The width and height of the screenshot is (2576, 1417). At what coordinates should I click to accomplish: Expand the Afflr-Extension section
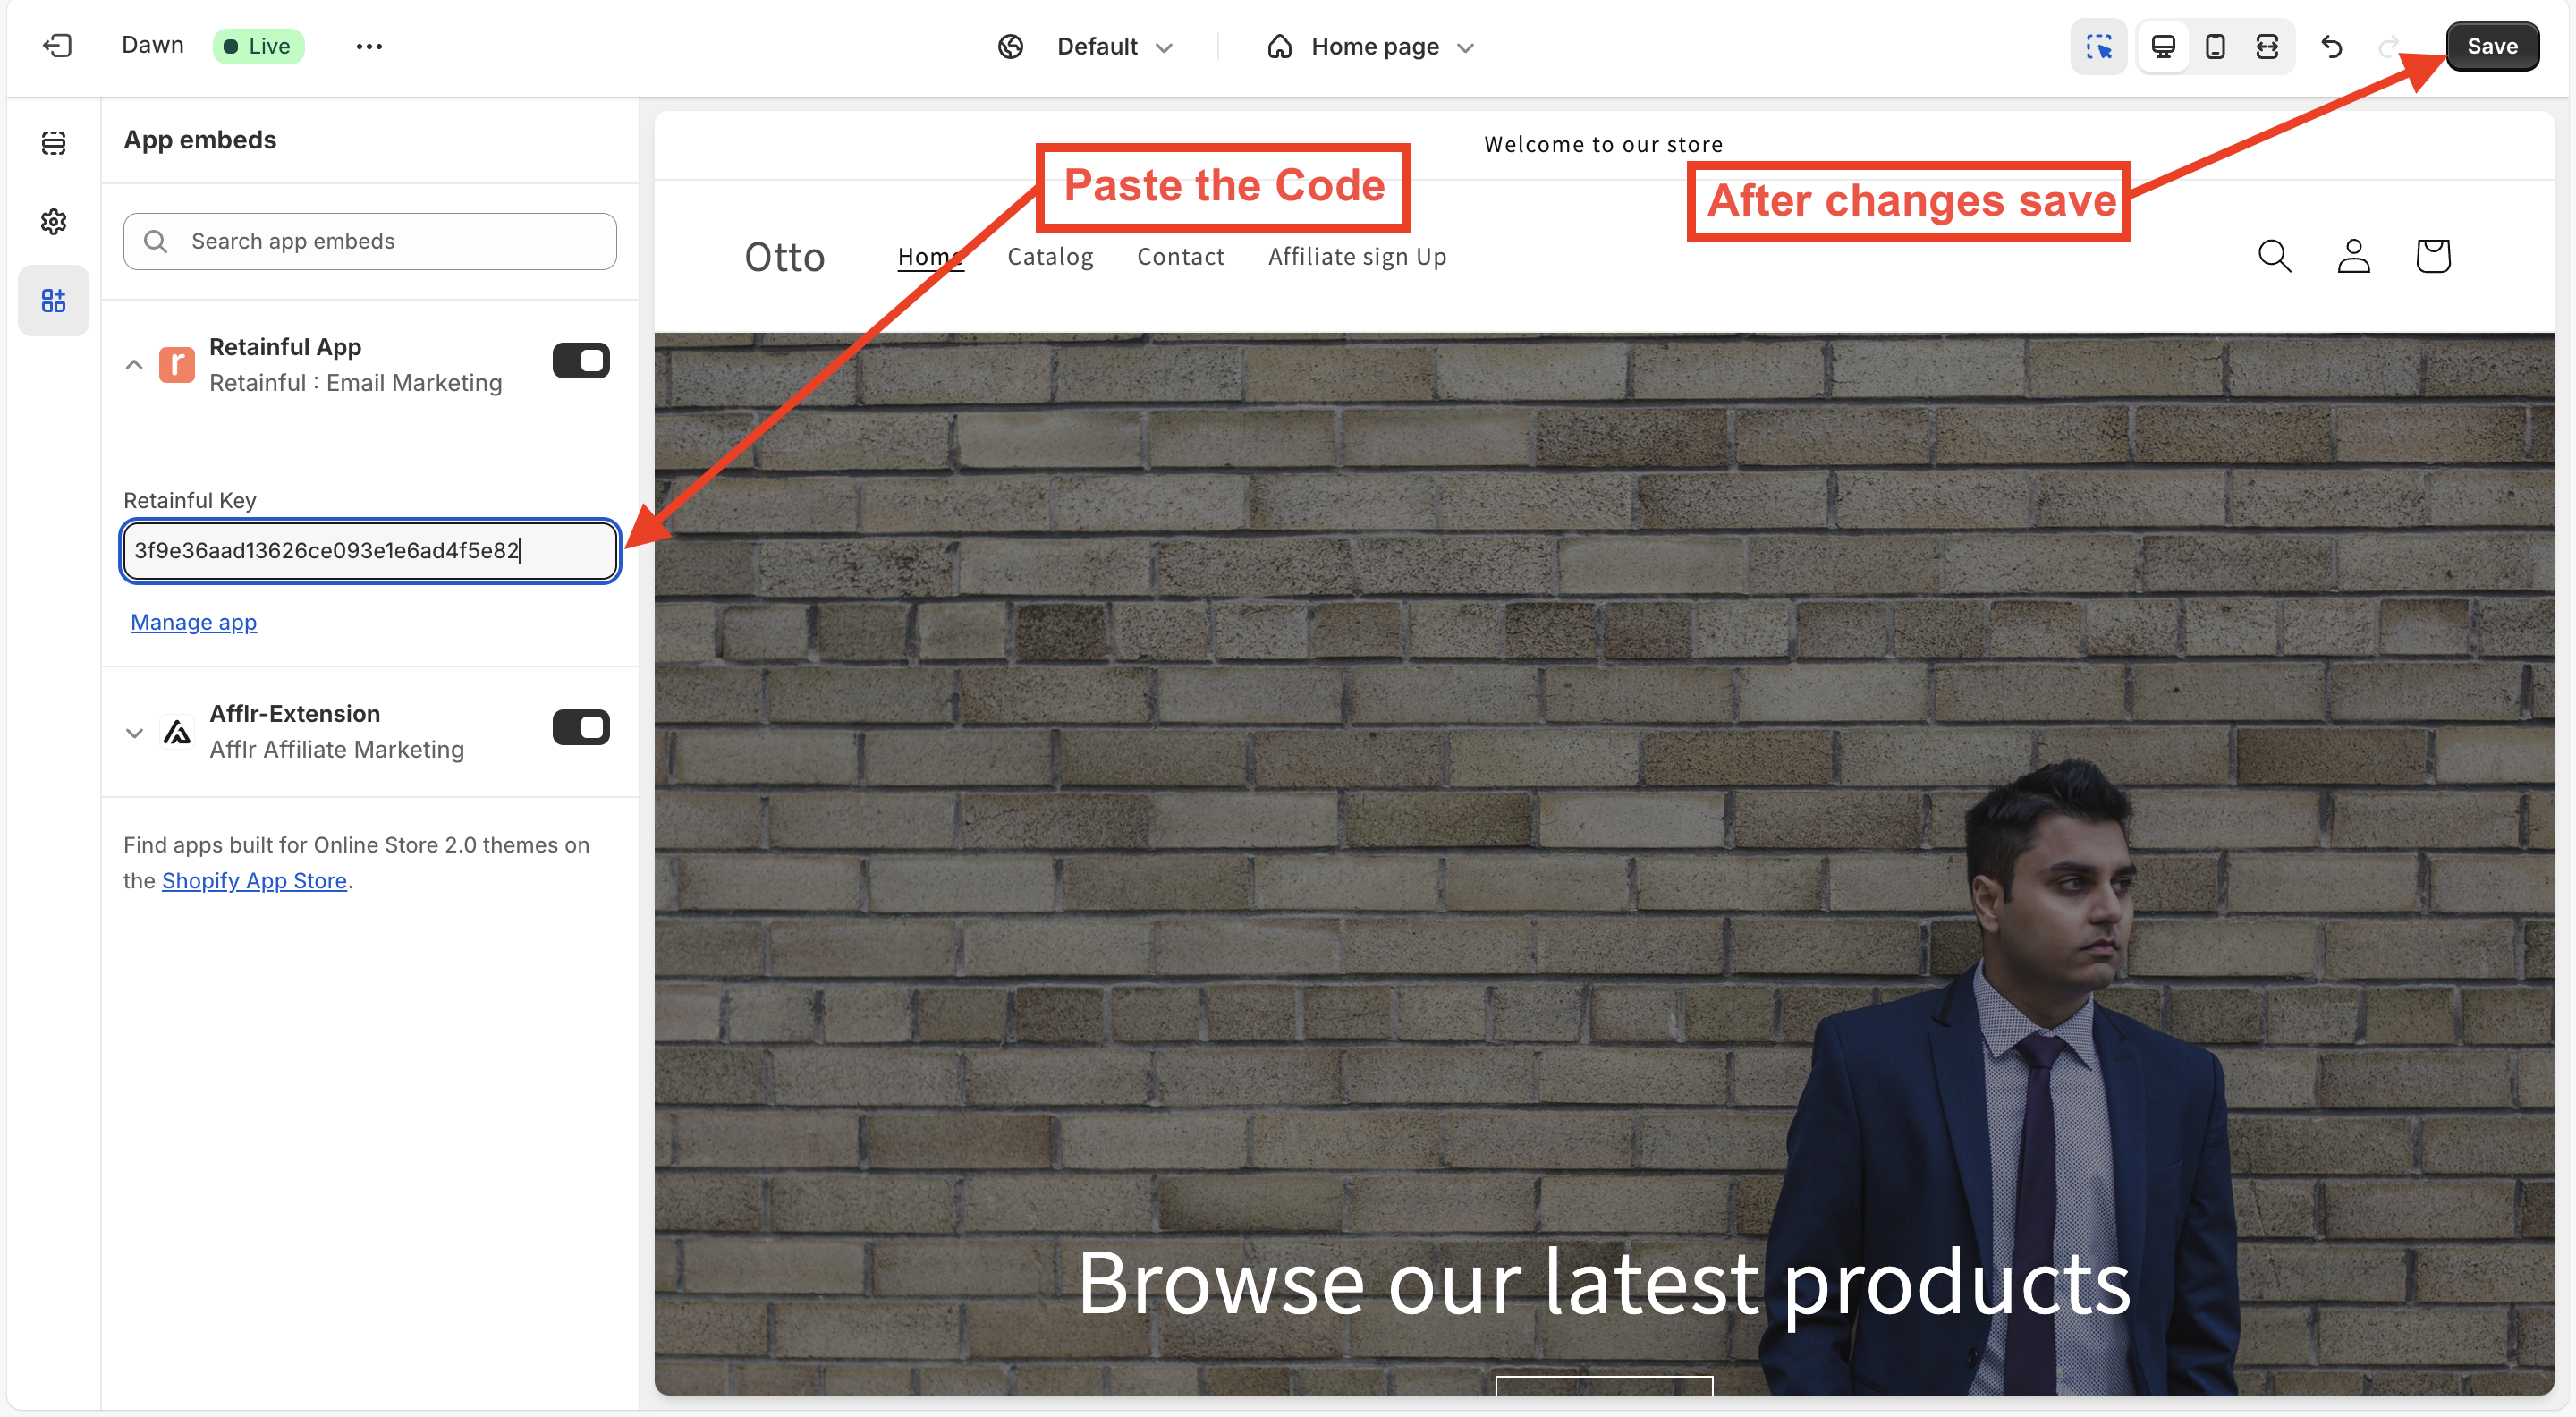134,732
